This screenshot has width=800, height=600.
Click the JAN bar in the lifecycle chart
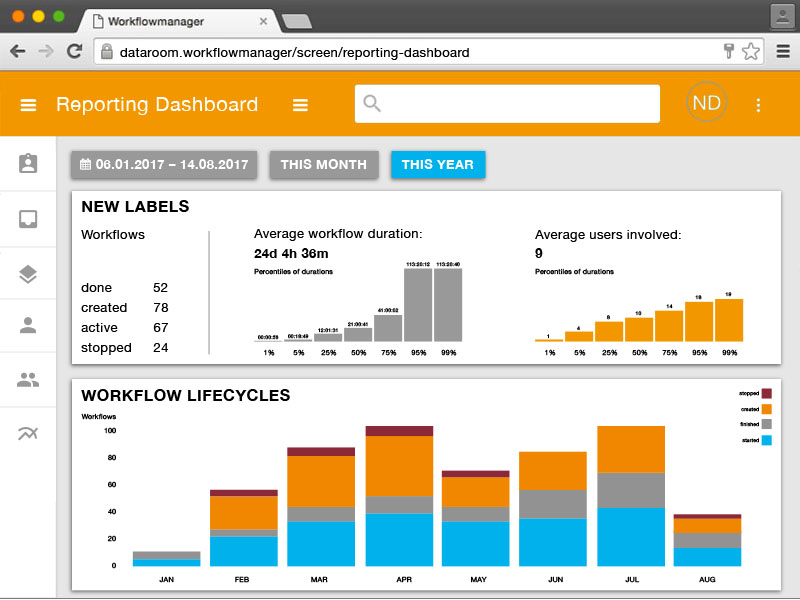point(166,559)
